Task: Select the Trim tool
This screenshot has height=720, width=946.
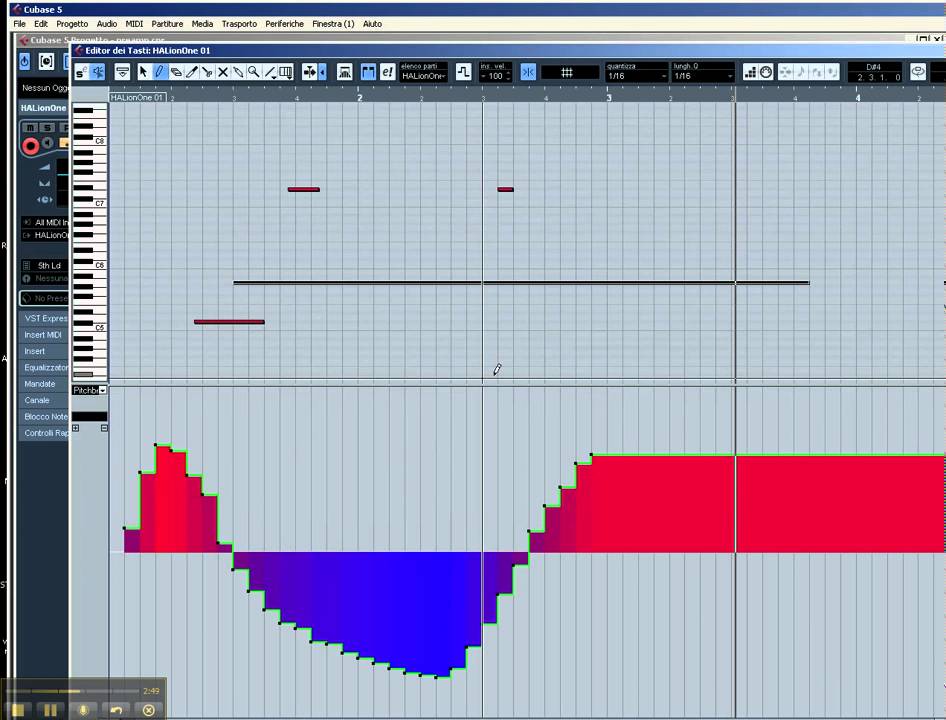Action: tap(191, 72)
